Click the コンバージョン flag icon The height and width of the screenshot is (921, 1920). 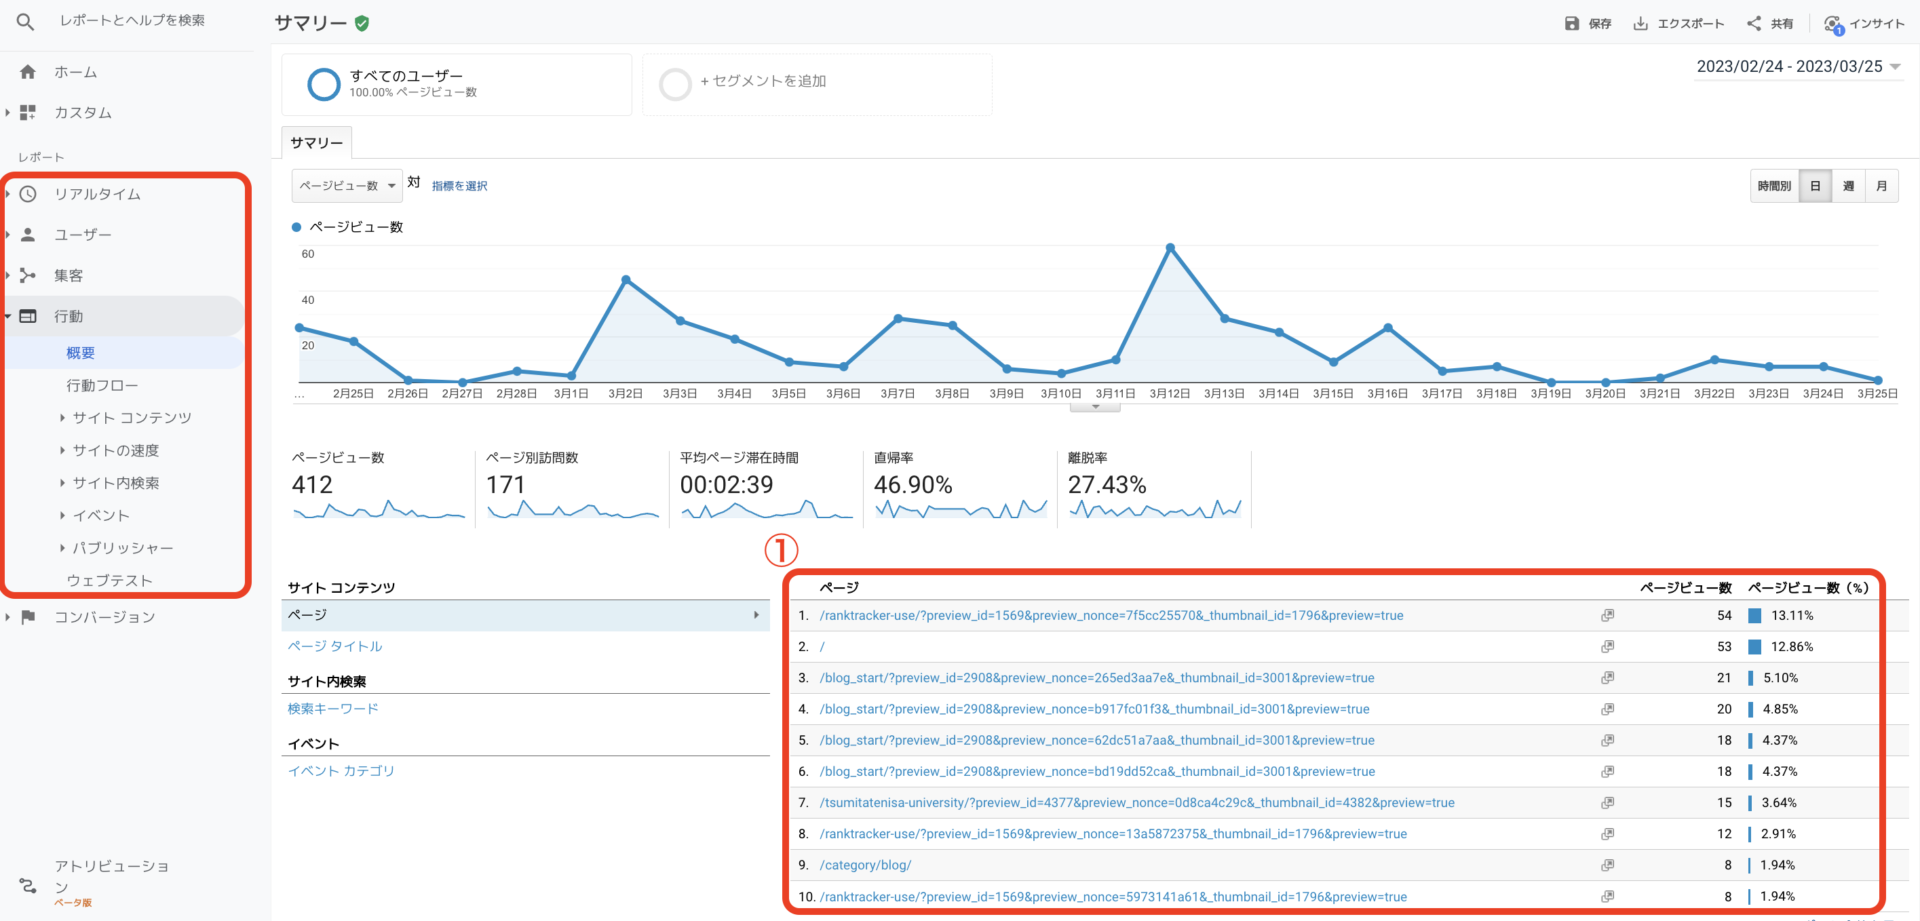[28, 617]
